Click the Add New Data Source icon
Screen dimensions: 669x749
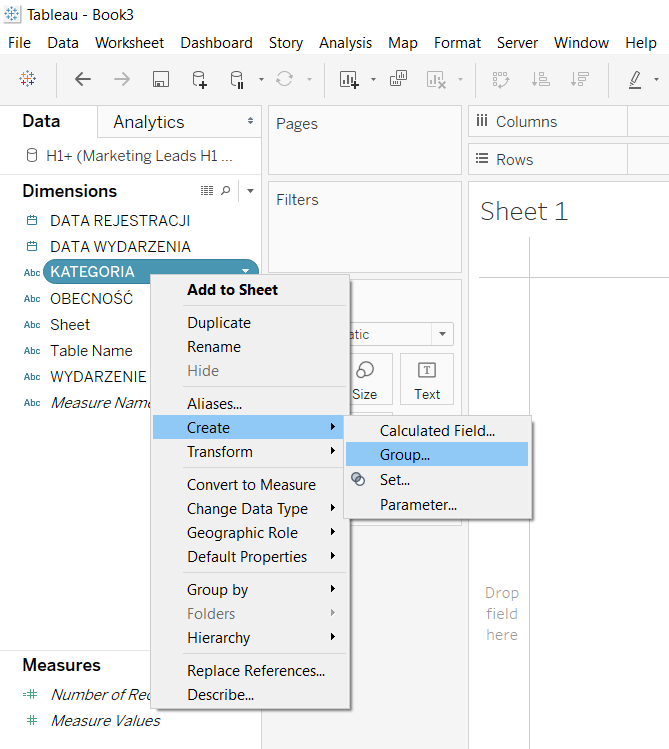[200, 79]
